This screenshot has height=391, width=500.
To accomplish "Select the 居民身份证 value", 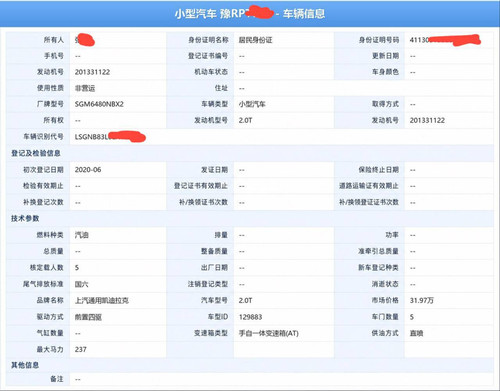I will [255, 40].
